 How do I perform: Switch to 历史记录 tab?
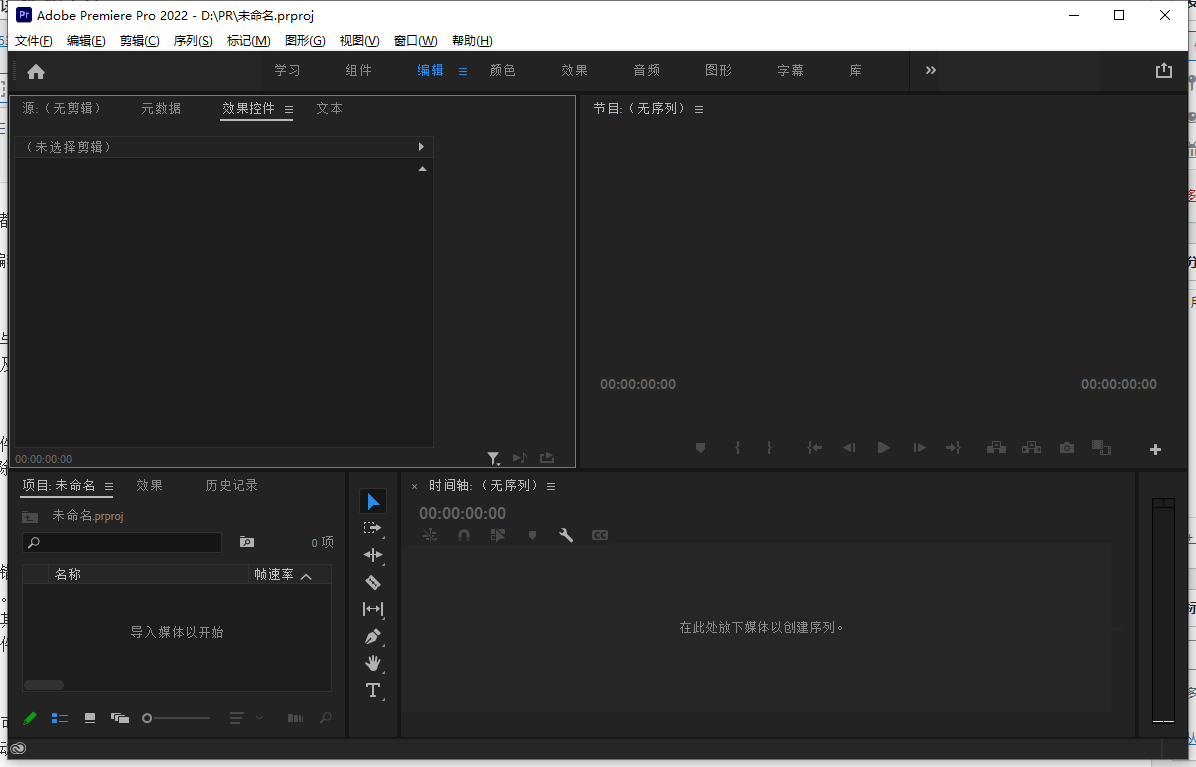231,486
